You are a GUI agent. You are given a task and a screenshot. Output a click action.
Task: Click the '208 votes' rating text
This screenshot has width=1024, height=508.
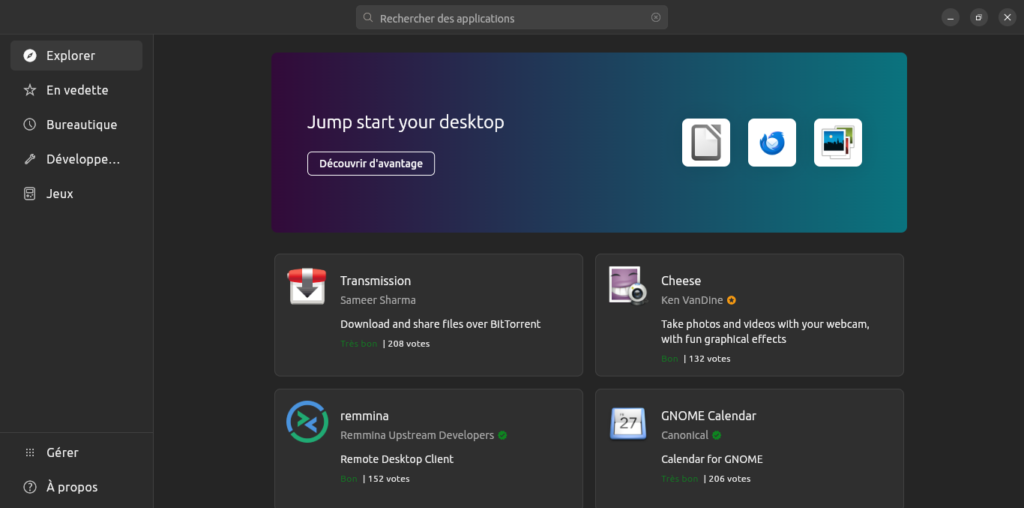click(409, 343)
